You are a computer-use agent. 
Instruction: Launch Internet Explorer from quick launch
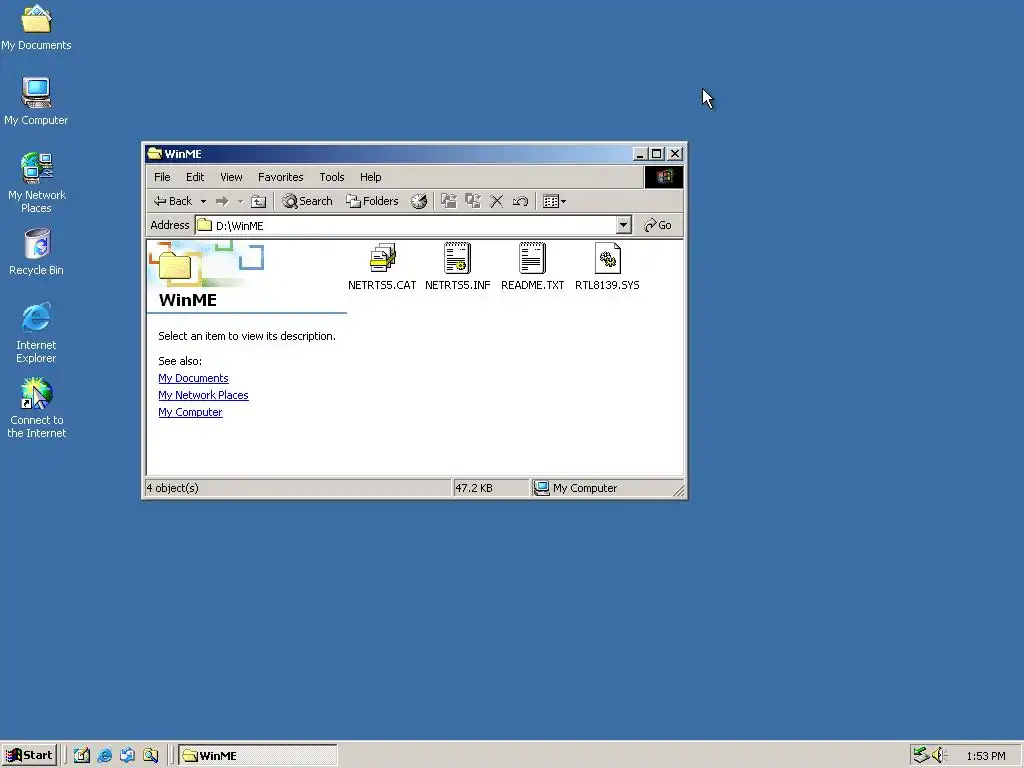(x=104, y=756)
